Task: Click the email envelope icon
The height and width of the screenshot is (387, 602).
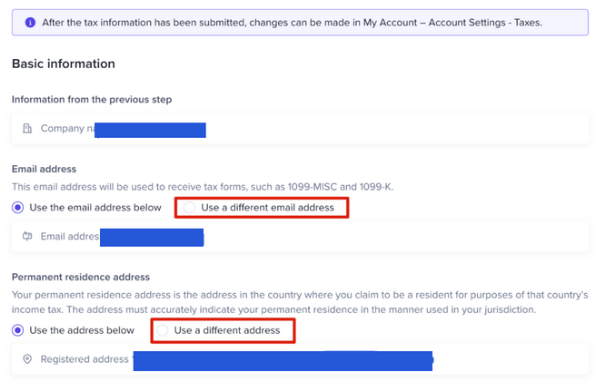Action: pos(27,236)
